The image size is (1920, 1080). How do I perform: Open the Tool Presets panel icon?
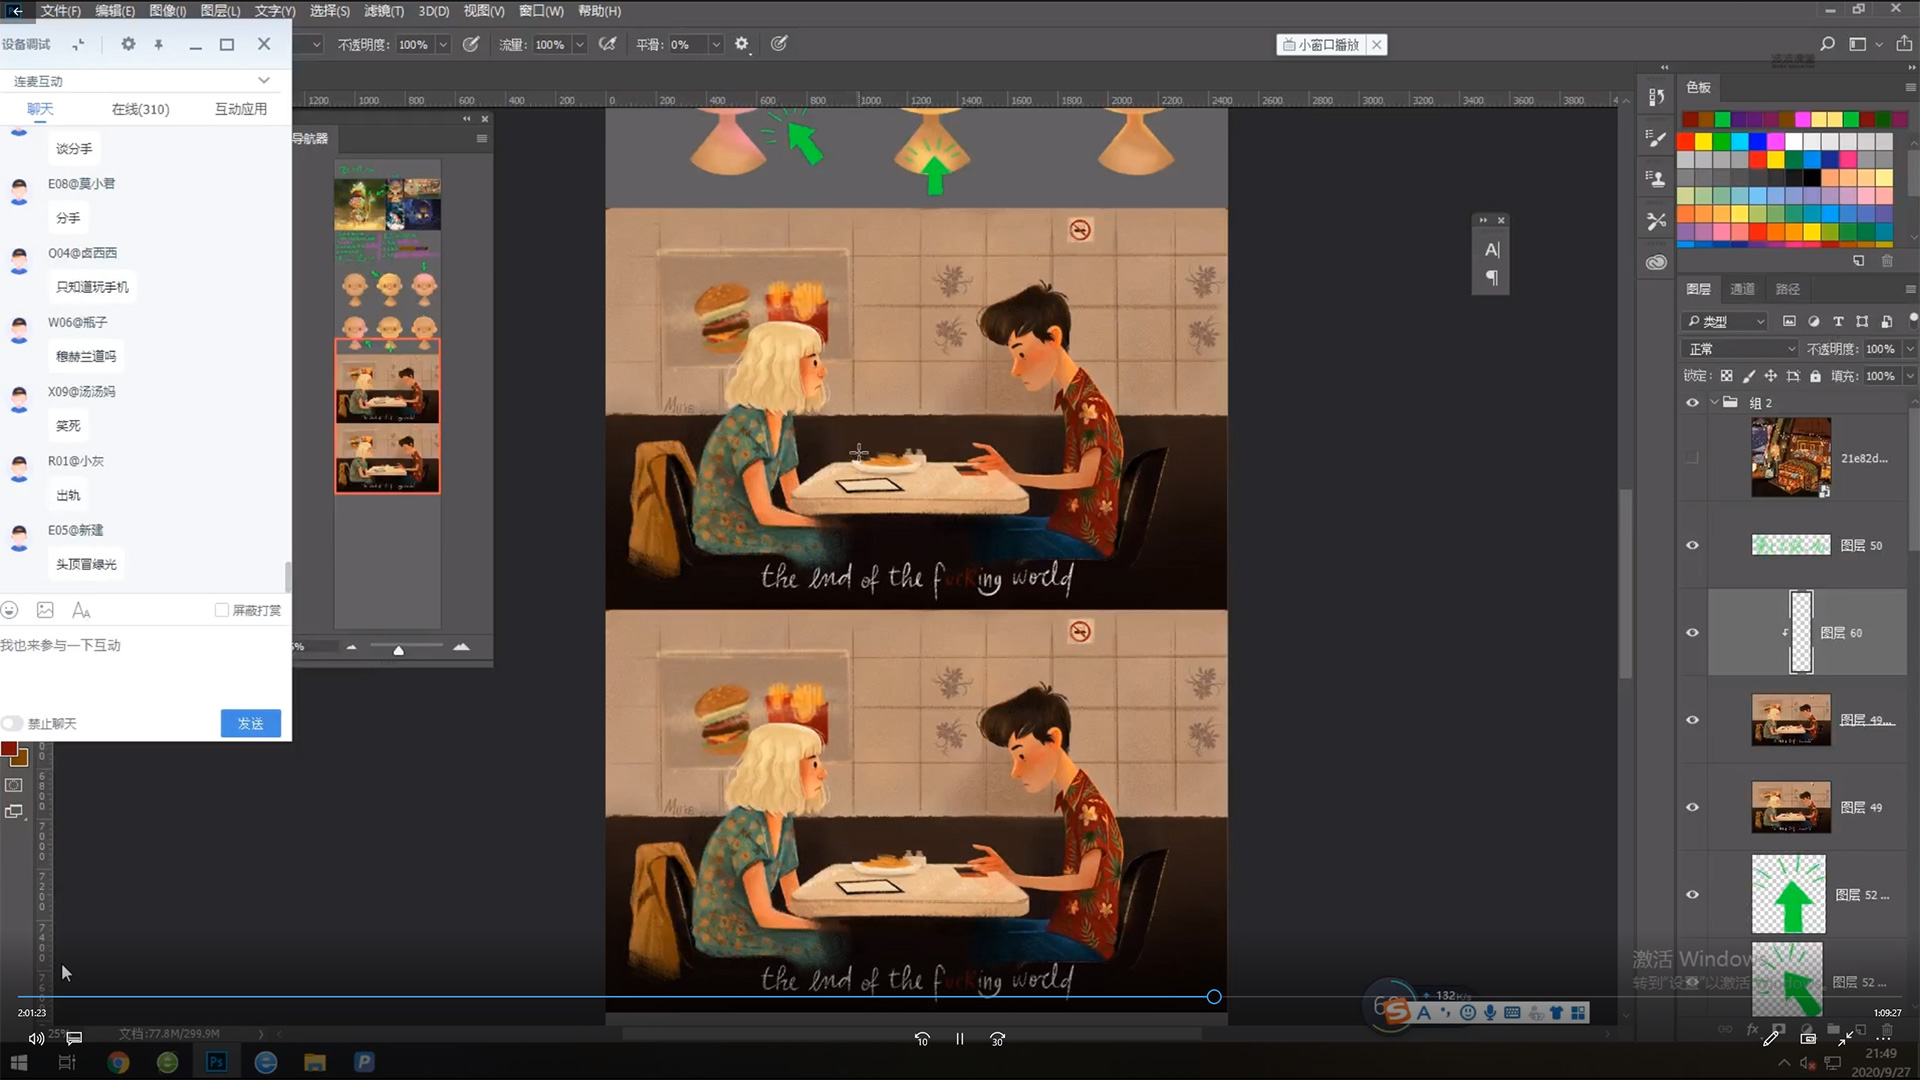[1657, 220]
